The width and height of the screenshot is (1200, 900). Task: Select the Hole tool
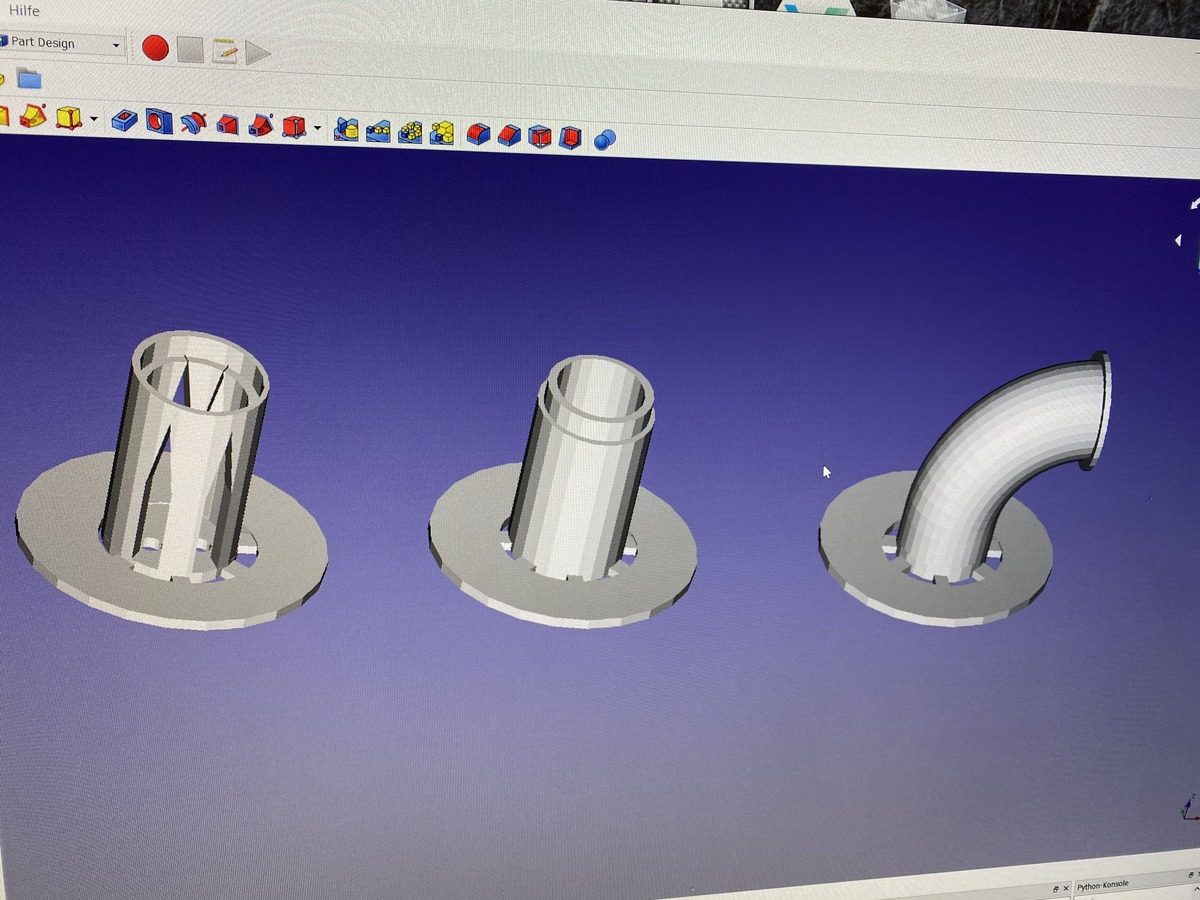tap(158, 122)
